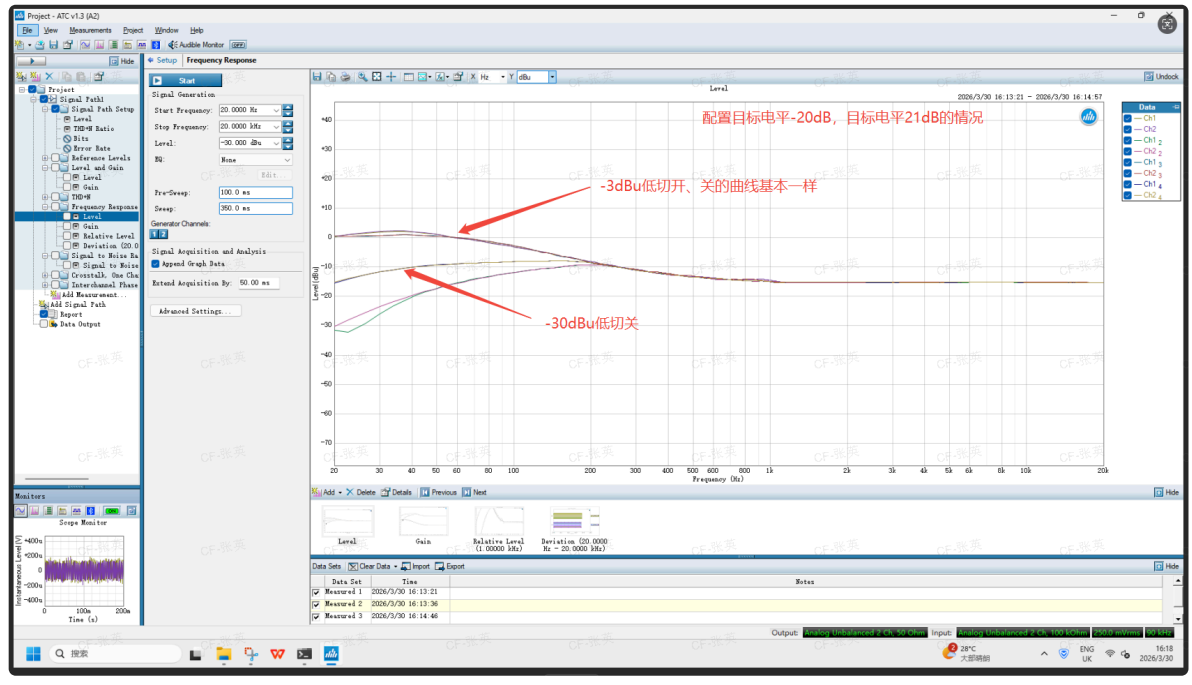Open the View menu
The image size is (1192, 685).
pyautogui.click(x=51, y=30)
